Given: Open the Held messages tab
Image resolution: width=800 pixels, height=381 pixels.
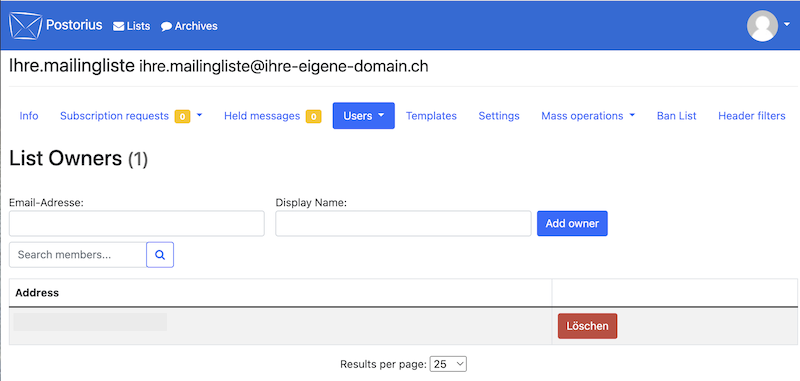Looking at the screenshot, I should 272,116.
